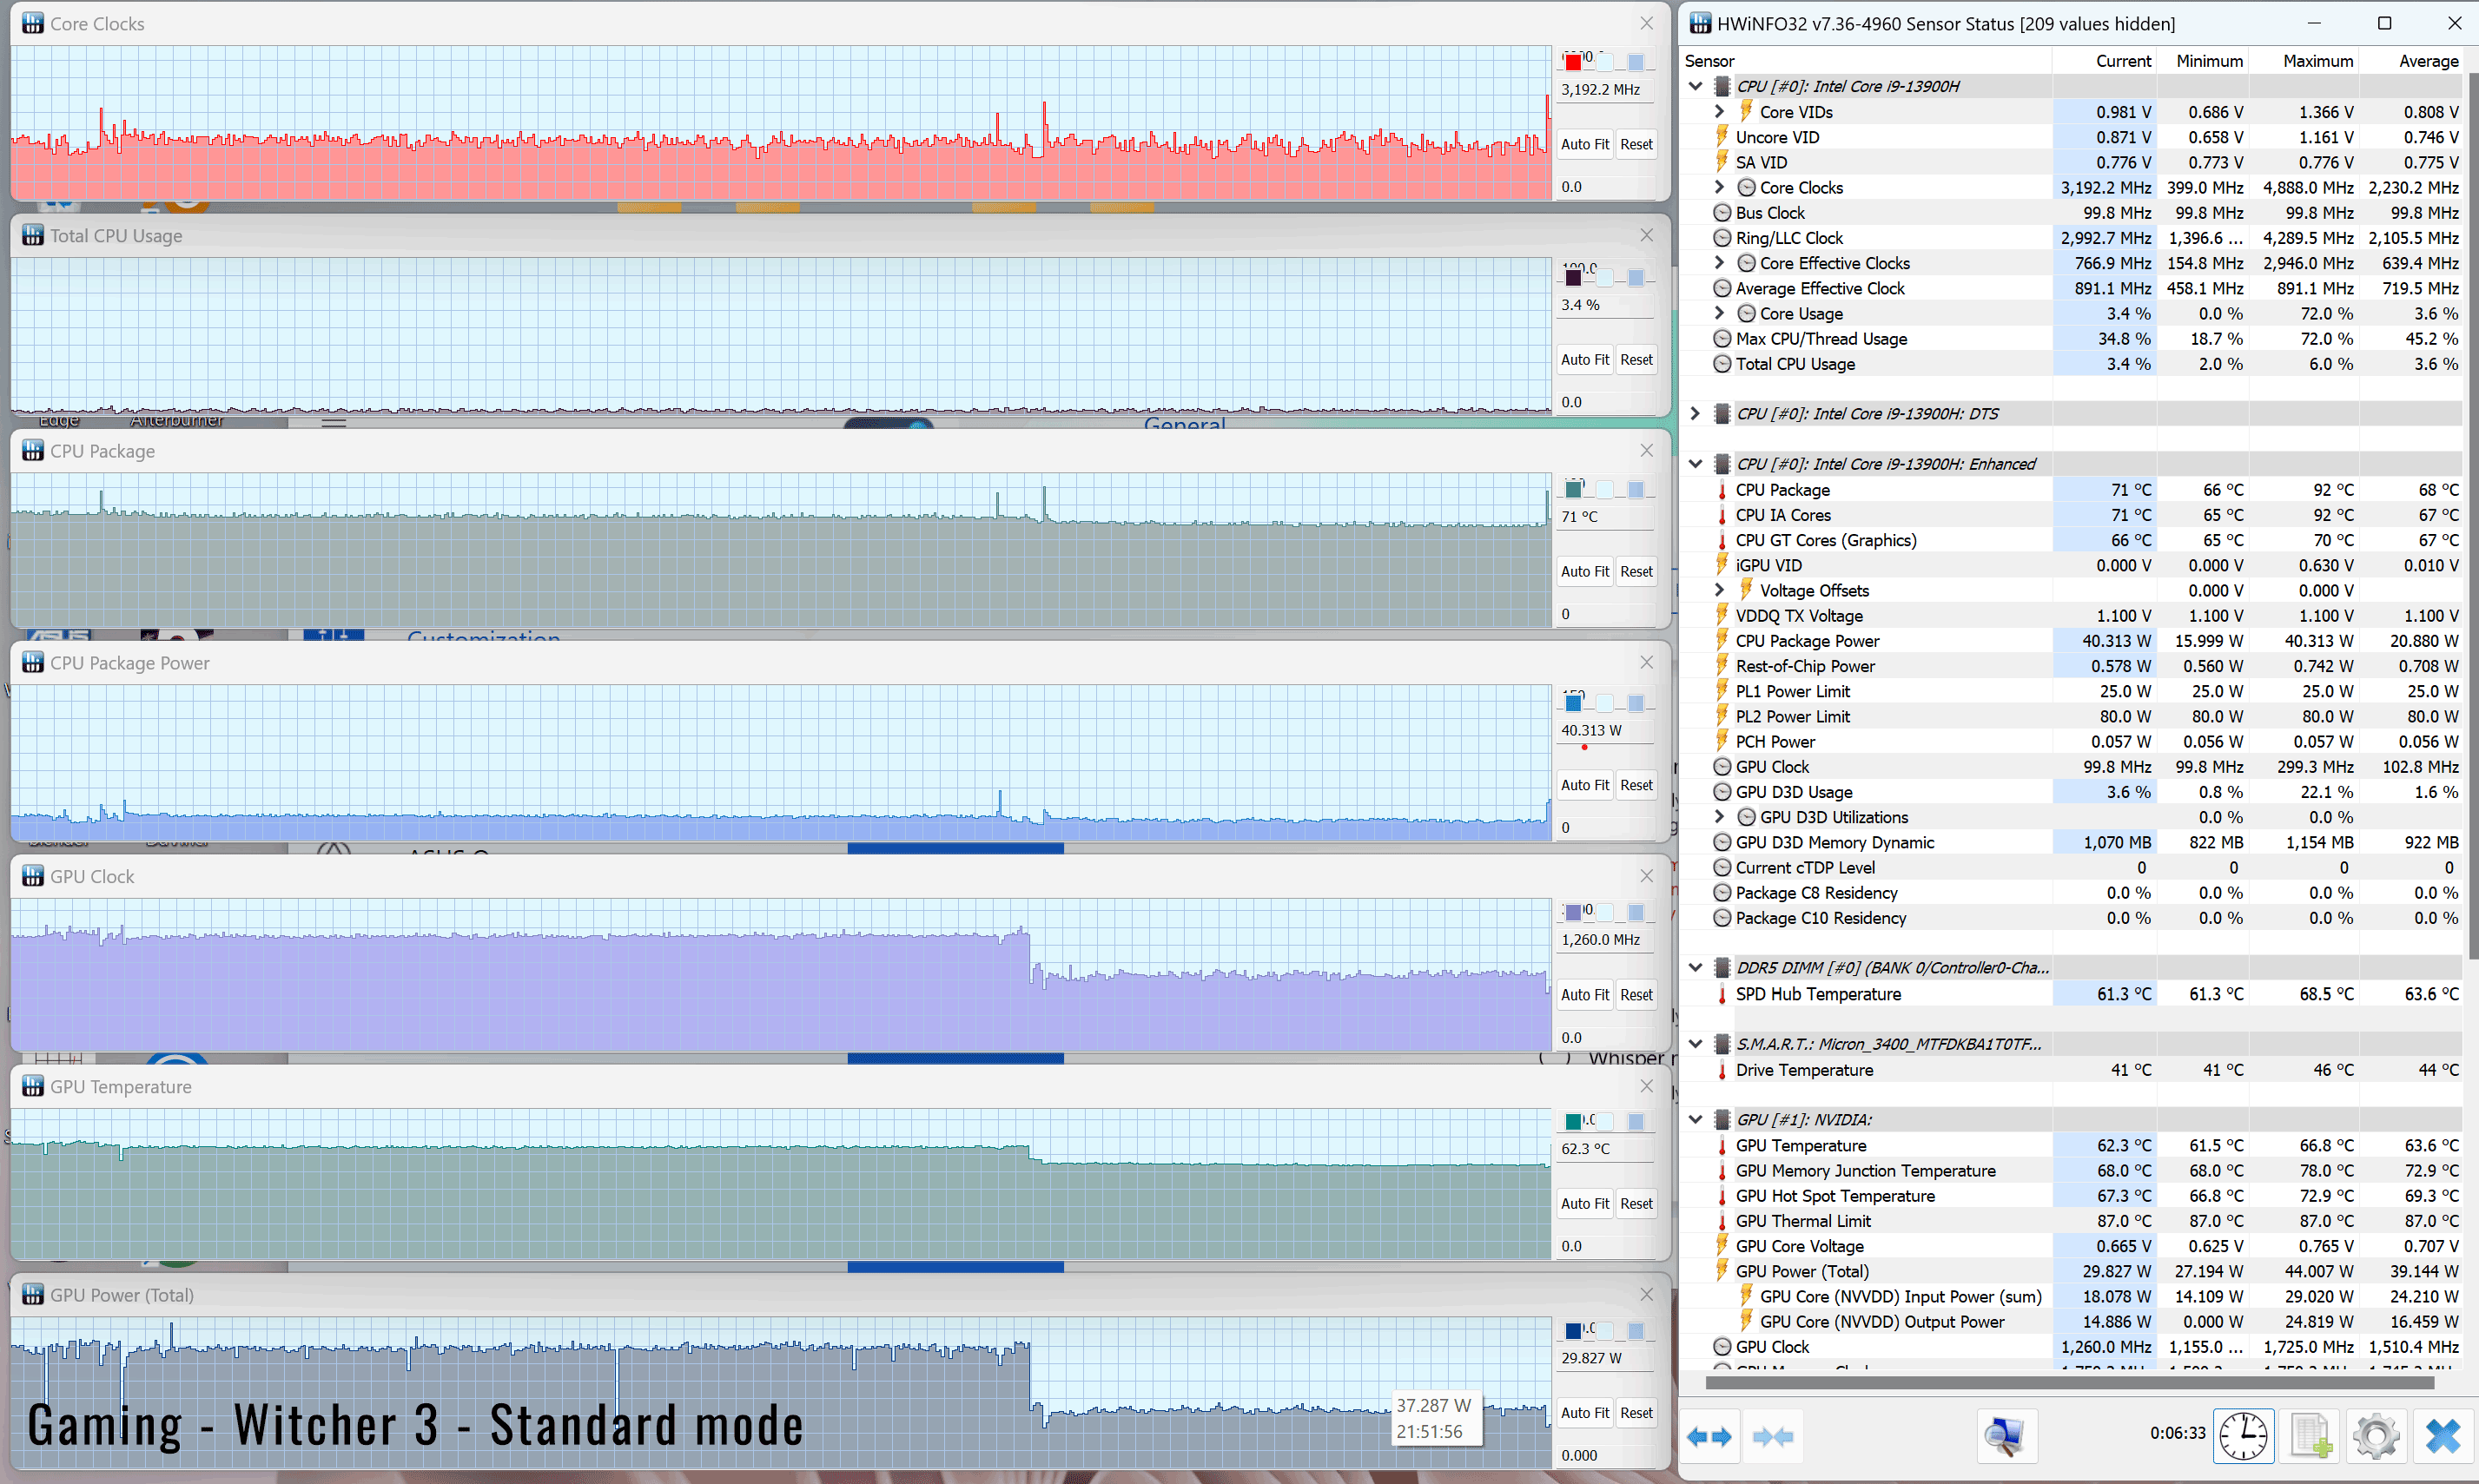Click the horizontal scrollbar in sensor list
This screenshot has height=1484, width=2479.
point(2069,1382)
